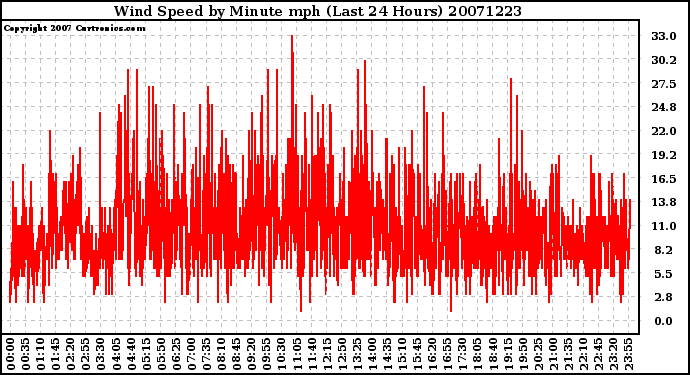Select the 33.0 y-axis label
The width and height of the screenshot is (690, 375).
click(x=664, y=36)
